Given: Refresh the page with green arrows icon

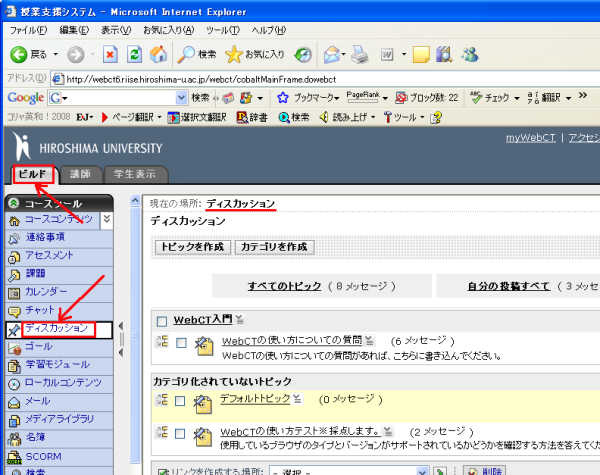Looking at the screenshot, I should tap(134, 55).
